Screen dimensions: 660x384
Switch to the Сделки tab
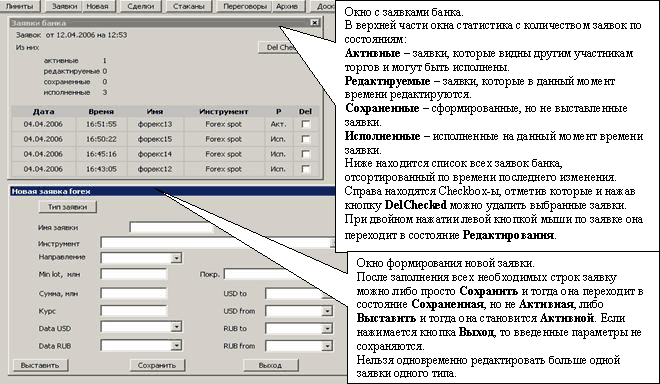141,6
